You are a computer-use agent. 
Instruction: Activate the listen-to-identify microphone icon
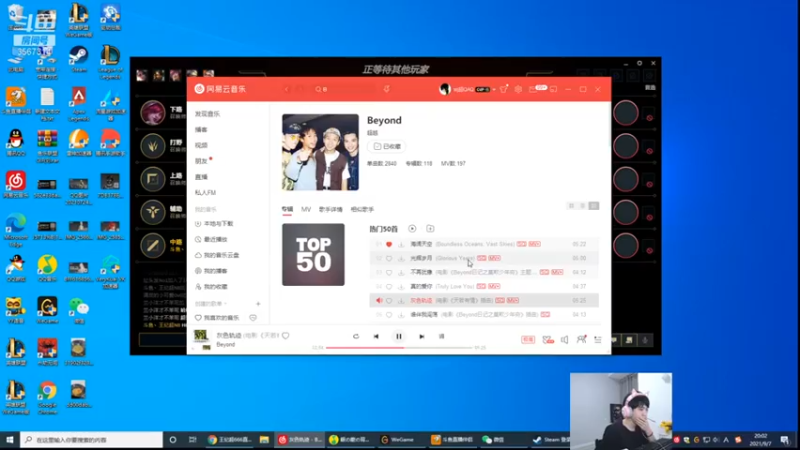[387, 89]
